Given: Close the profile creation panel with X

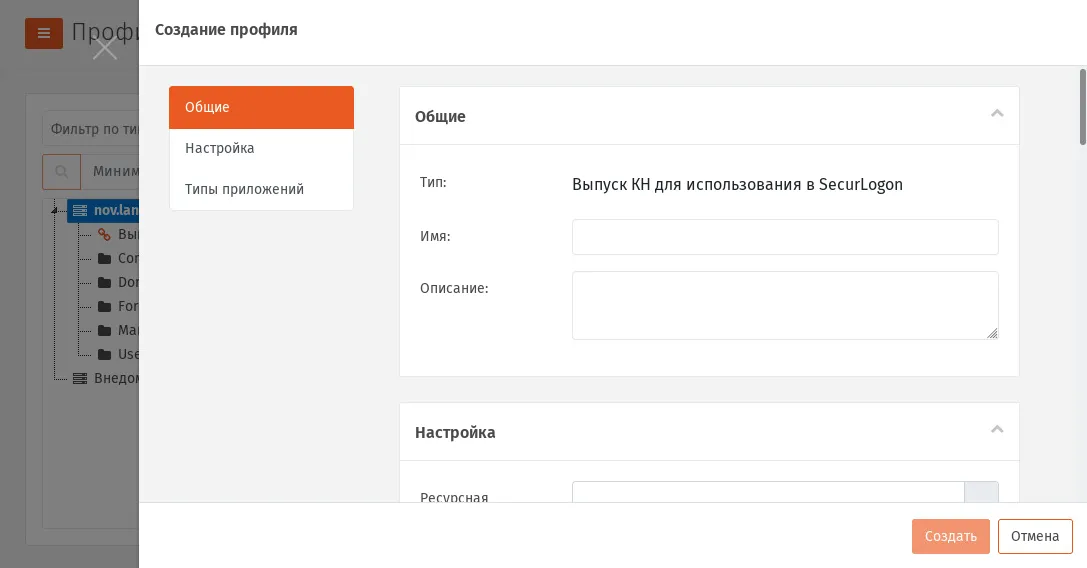Looking at the screenshot, I should (x=105, y=49).
